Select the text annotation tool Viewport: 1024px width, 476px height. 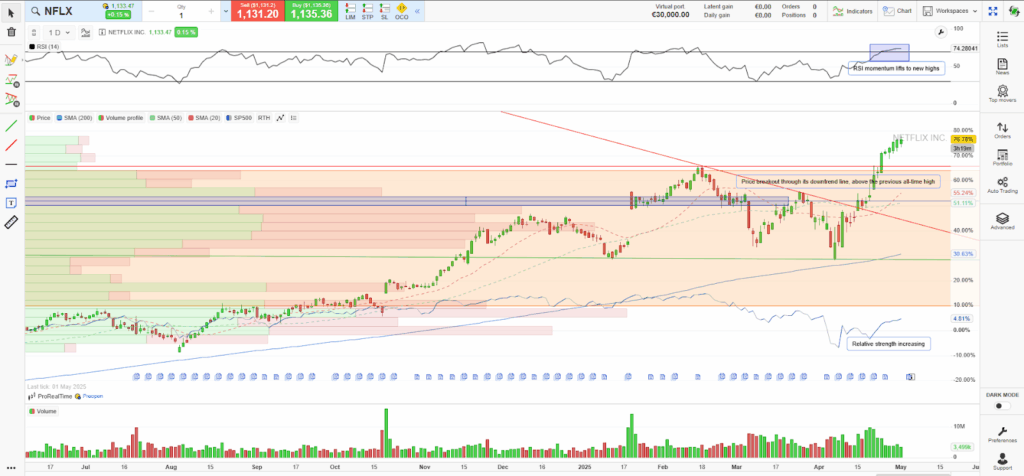(11, 202)
